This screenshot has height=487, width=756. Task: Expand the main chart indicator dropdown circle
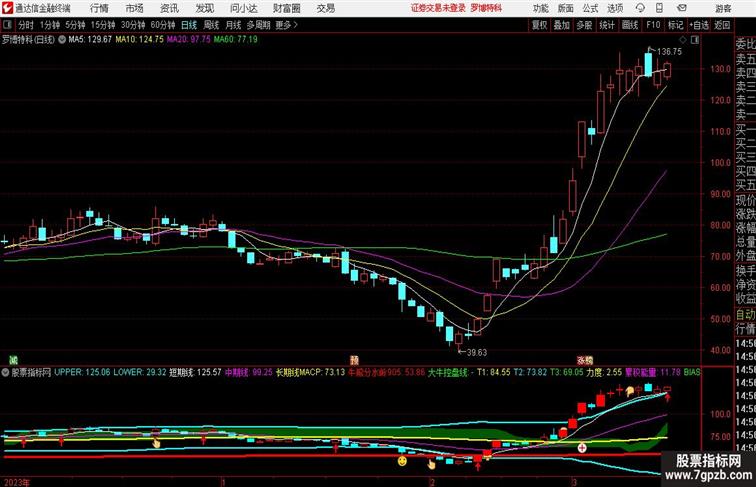(62, 40)
